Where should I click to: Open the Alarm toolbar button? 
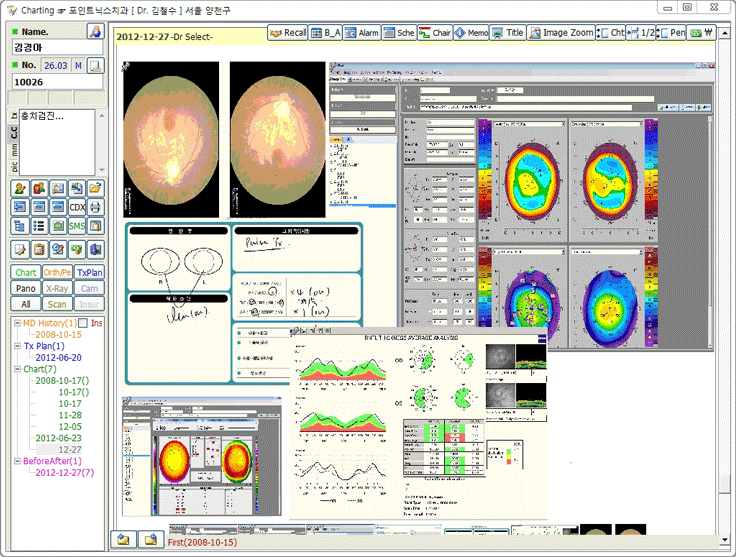[362, 33]
